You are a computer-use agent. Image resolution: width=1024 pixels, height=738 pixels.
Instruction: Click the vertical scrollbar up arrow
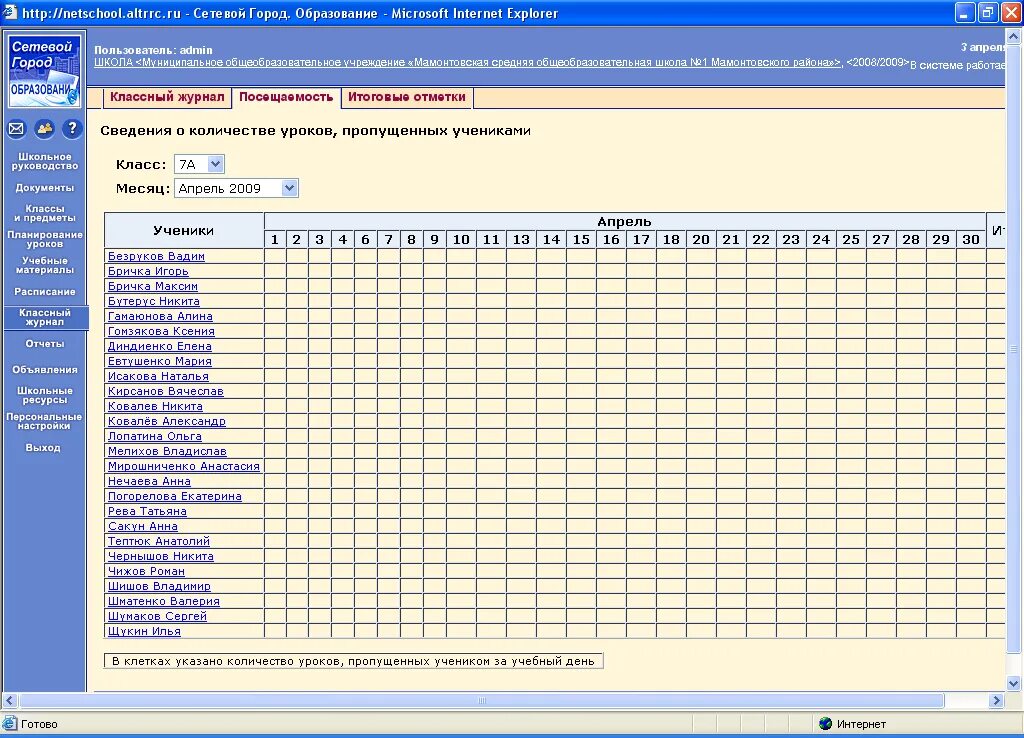[x=1014, y=37]
